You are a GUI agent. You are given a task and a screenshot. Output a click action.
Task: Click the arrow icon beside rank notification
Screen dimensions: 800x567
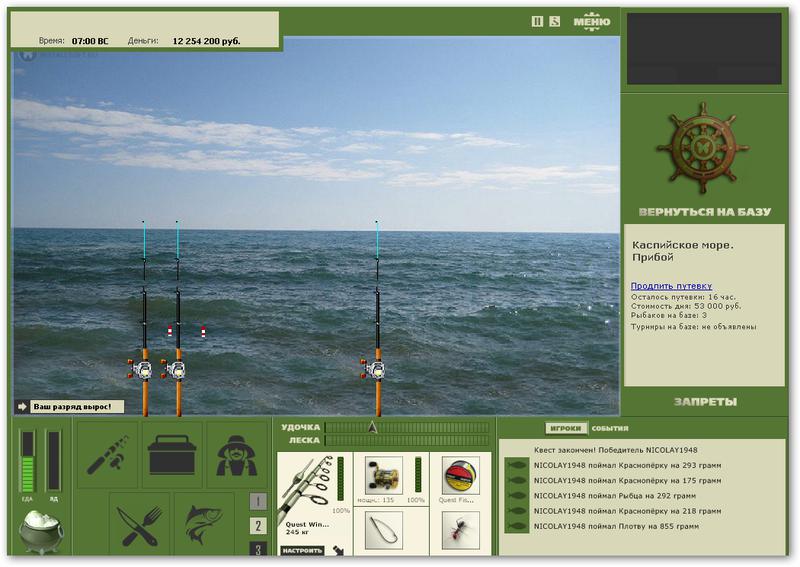pyautogui.click(x=22, y=407)
